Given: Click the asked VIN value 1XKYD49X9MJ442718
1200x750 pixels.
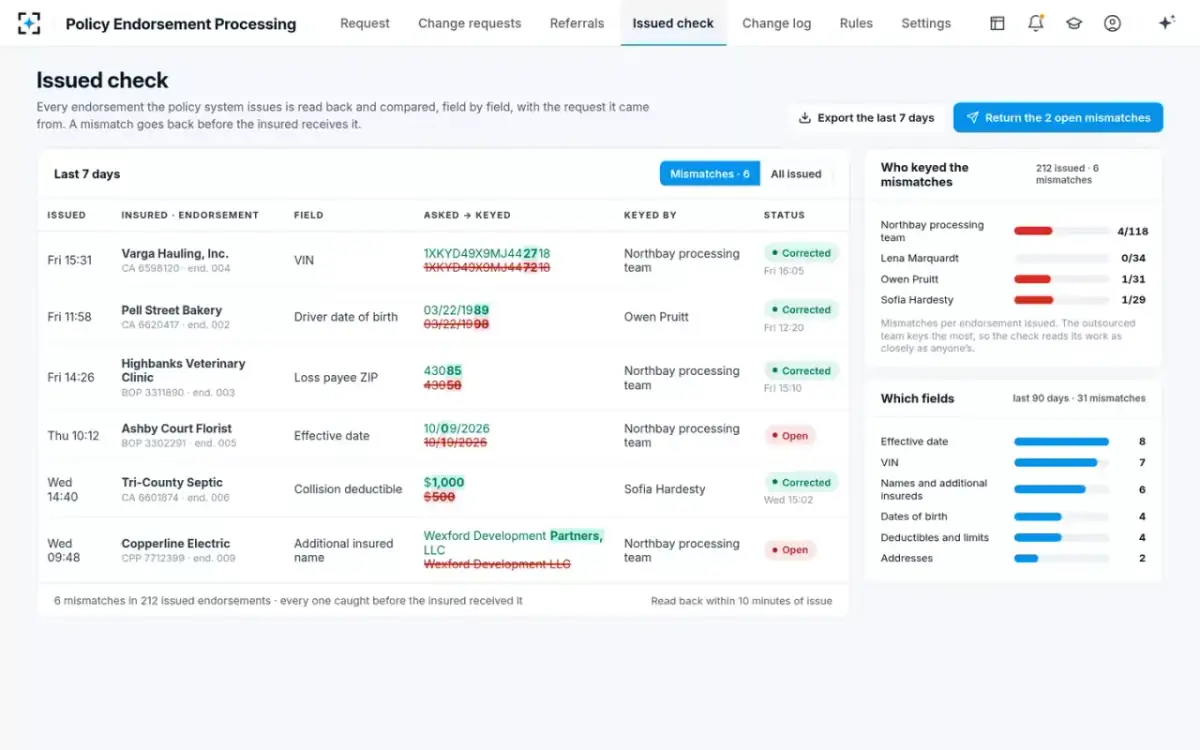Looking at the screenshot, I should pyautogui.click(x=487, y=254).
